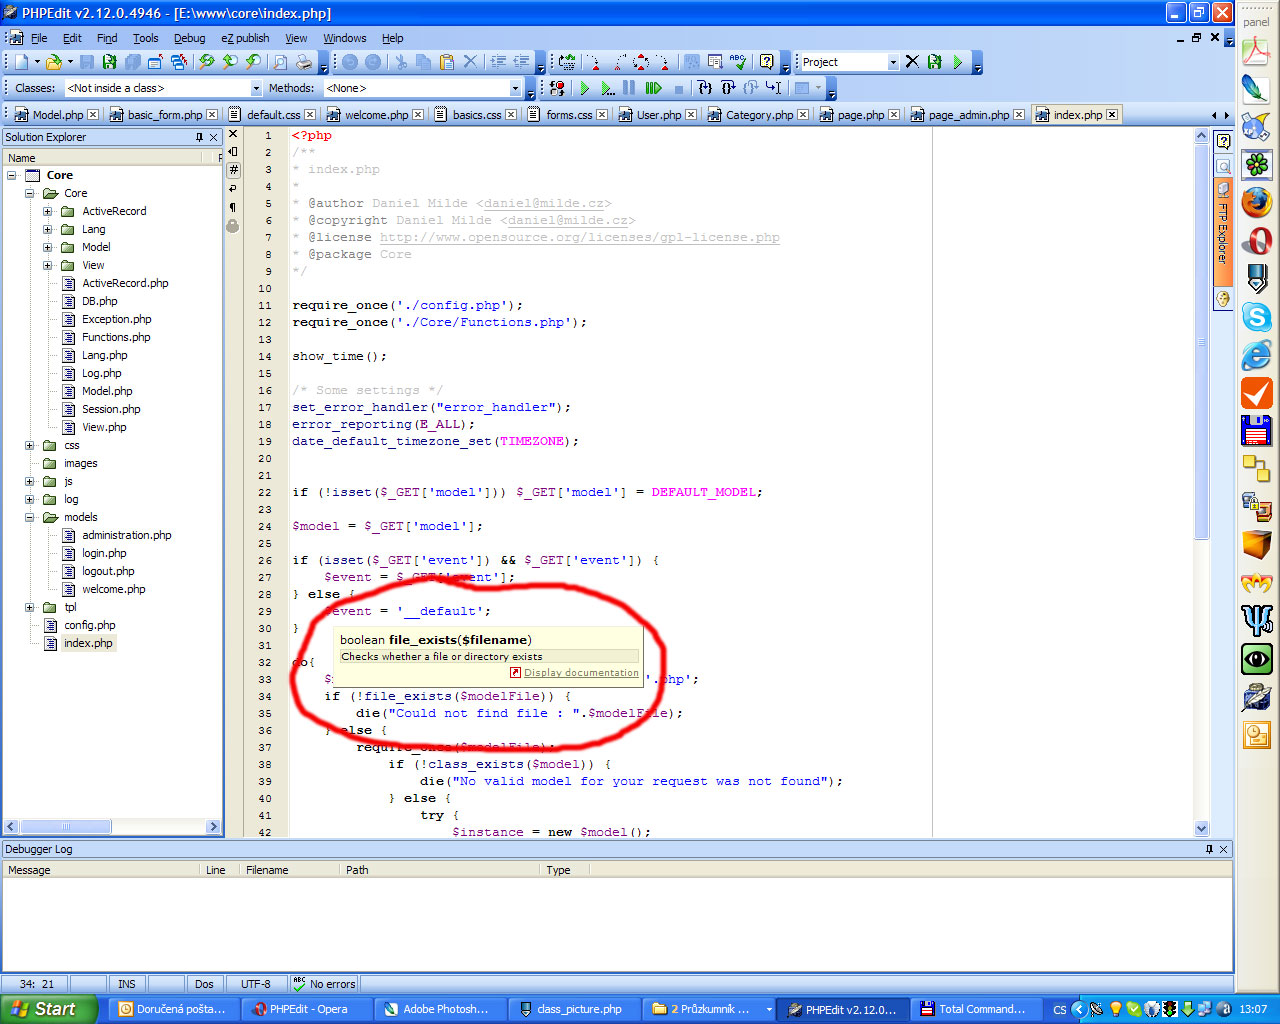The width and height of the screenshot is (1280, 1024).
Task: Click the Opera icon in side panel
Action: click(1256, 241)
